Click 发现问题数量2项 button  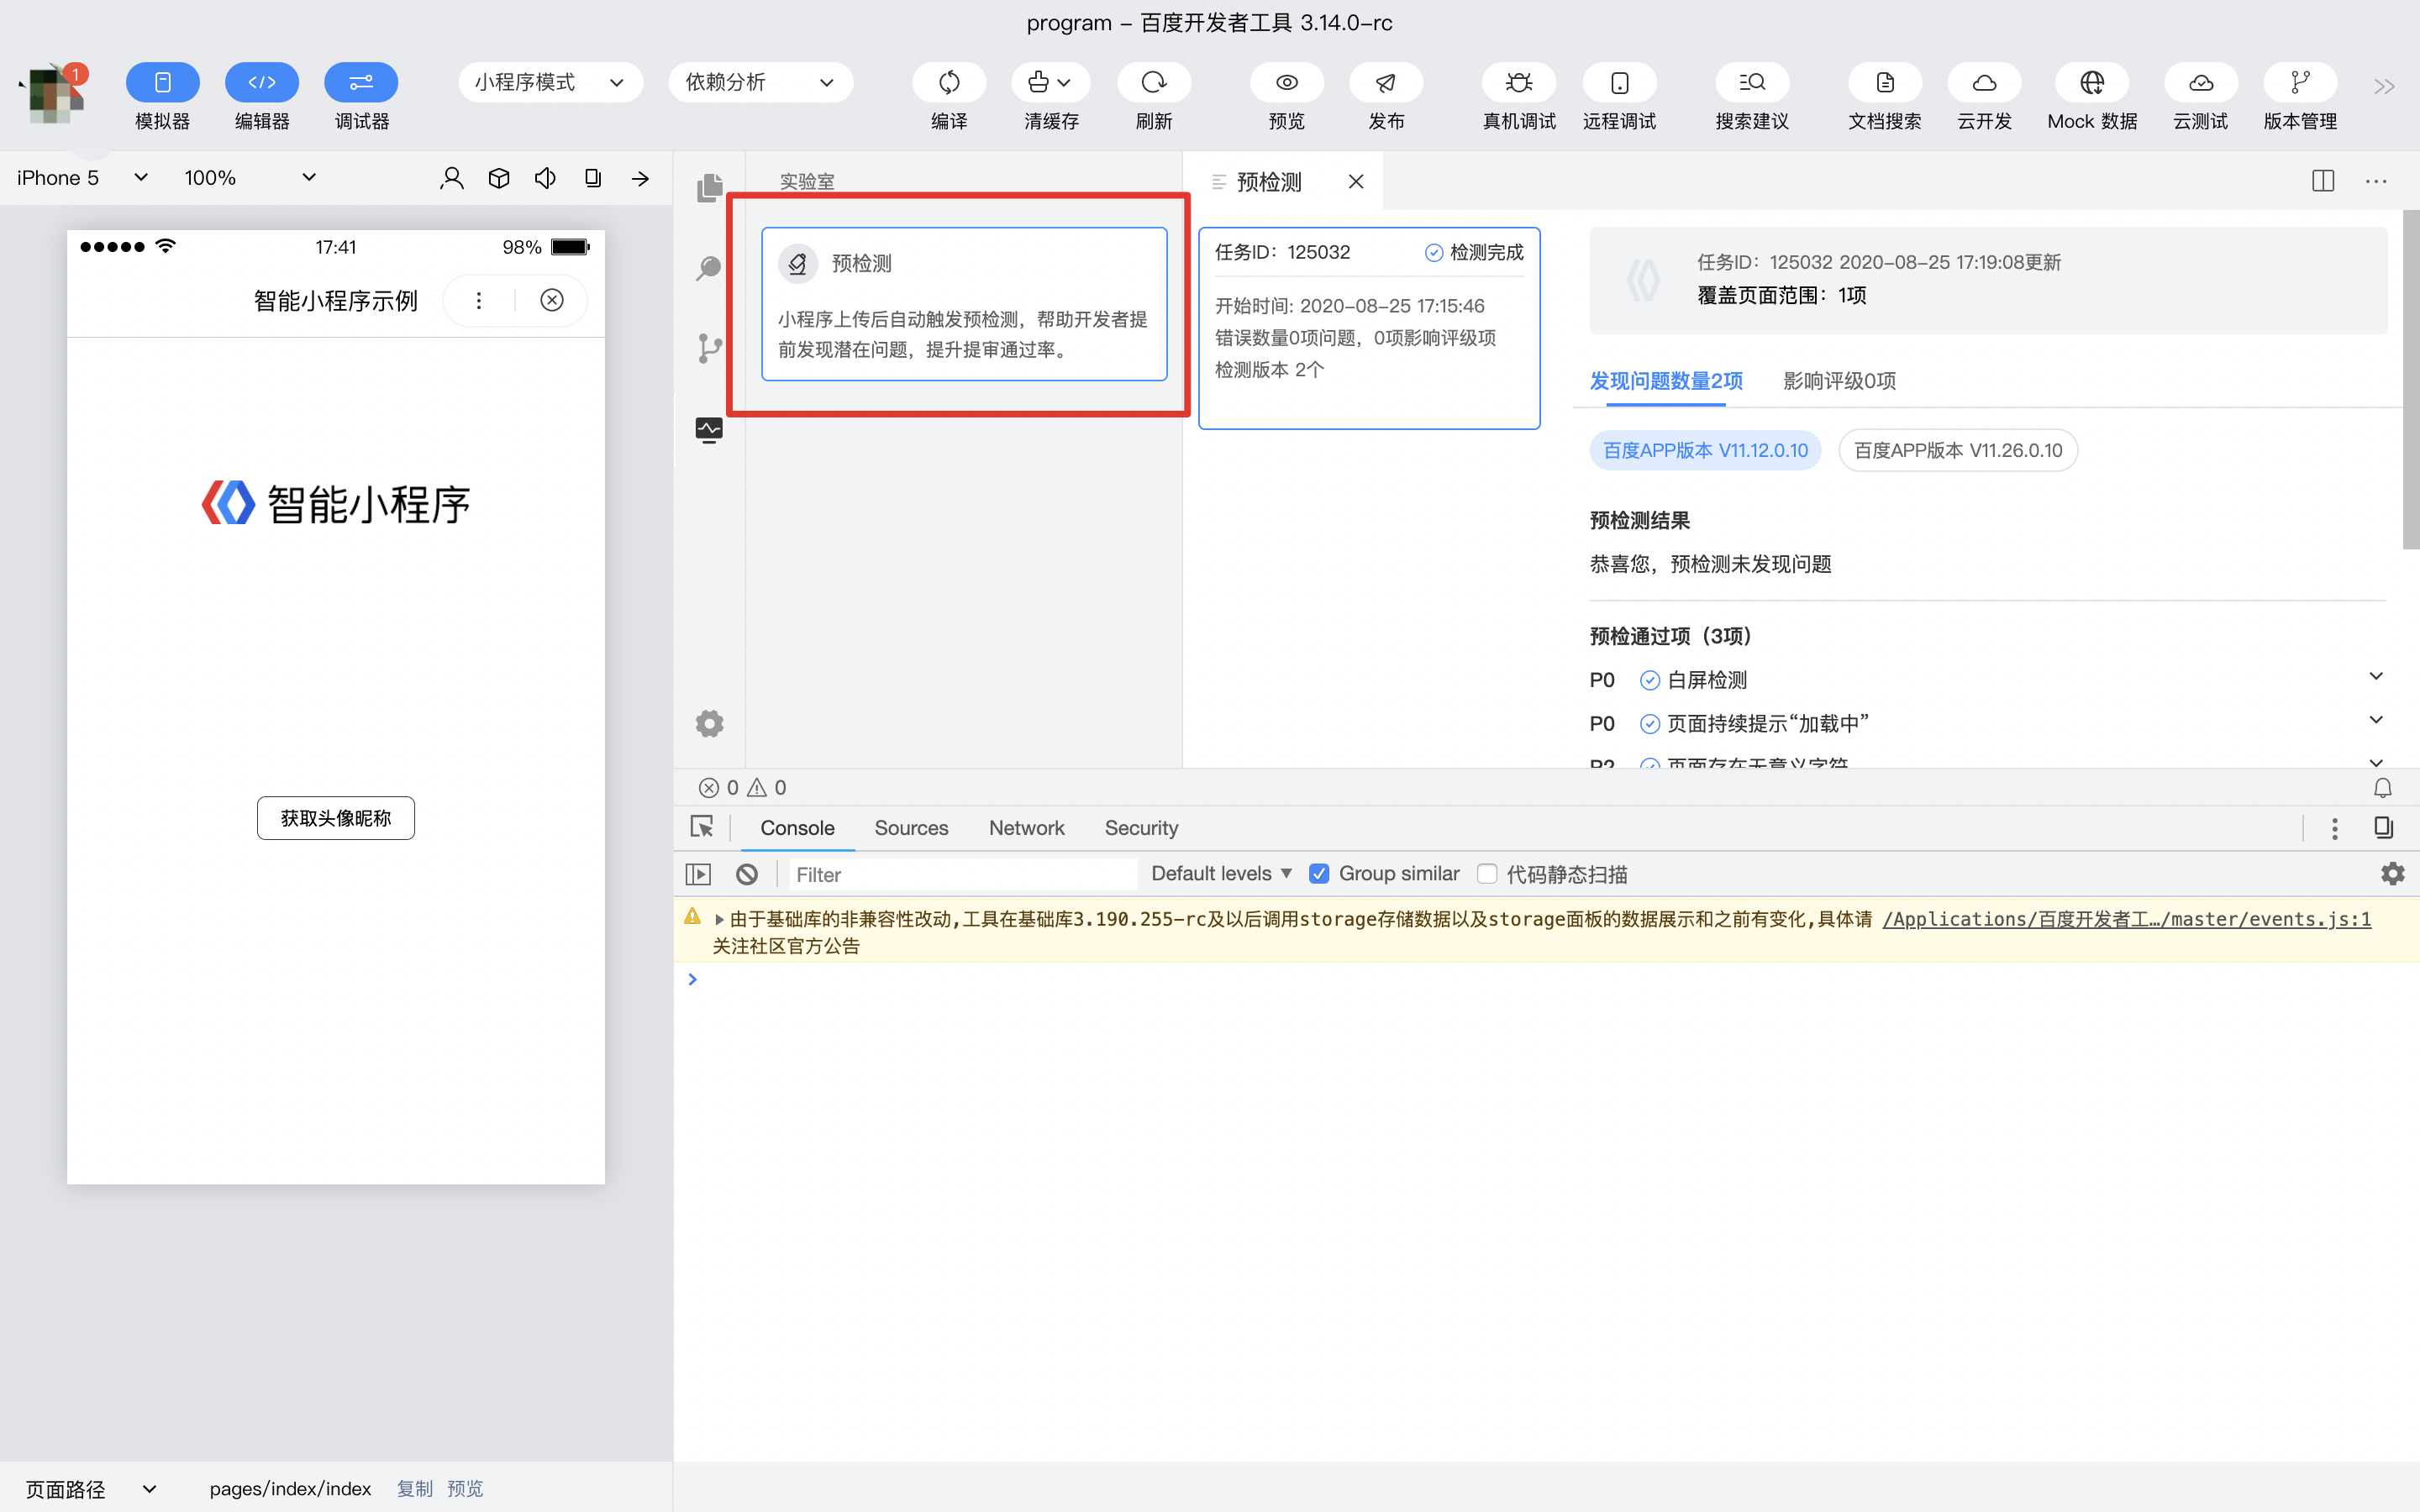[1664, 380]
